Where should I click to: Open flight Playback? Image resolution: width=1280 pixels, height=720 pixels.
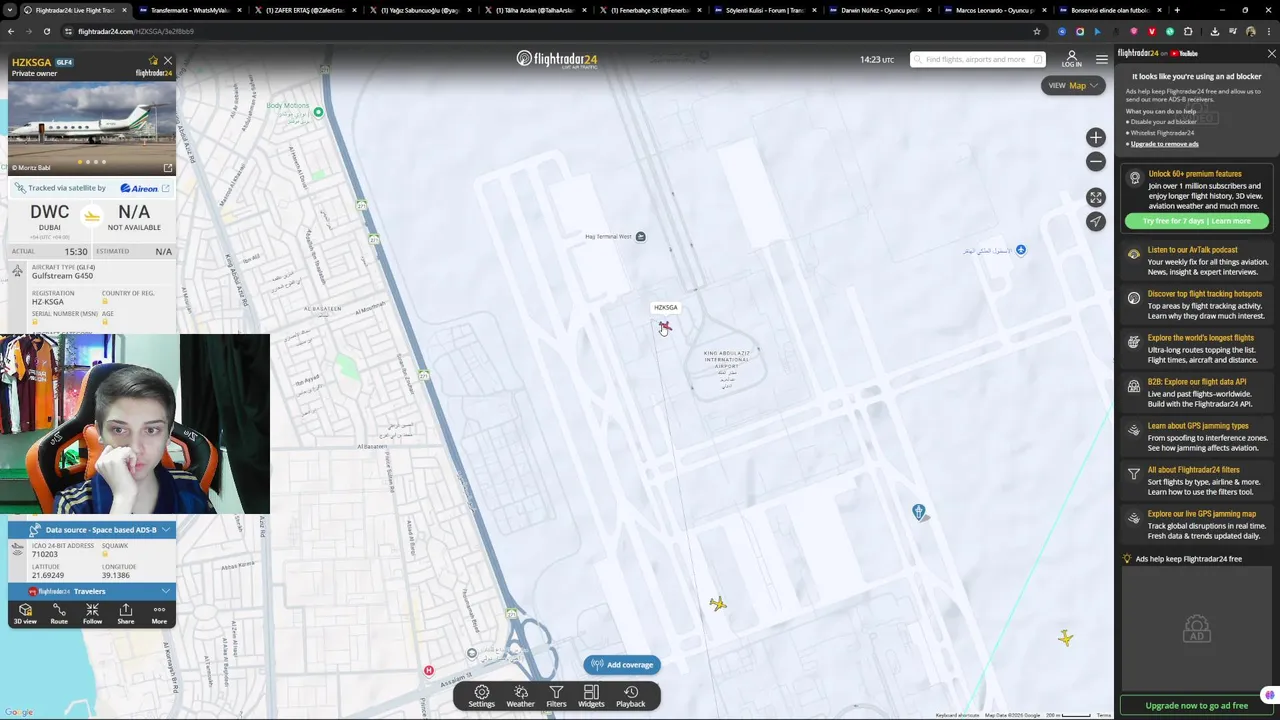click(x=631, y=696)
